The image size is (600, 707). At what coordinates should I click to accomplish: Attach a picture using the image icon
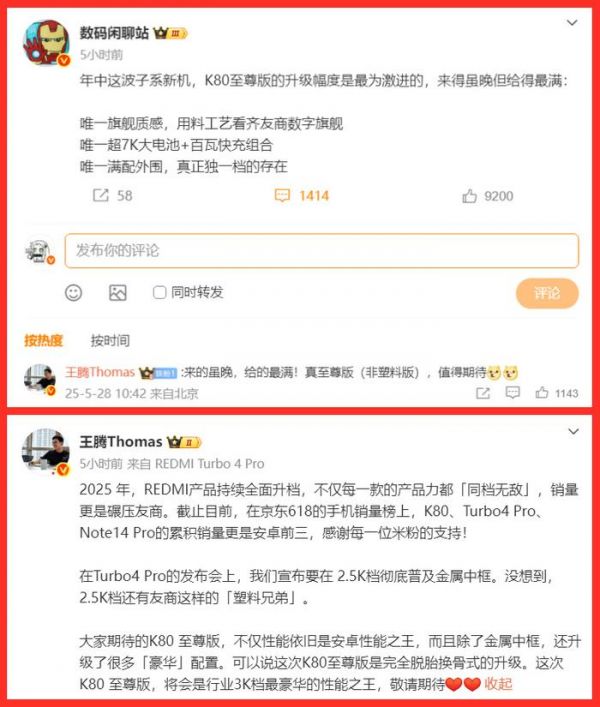[x=118, y=293]
